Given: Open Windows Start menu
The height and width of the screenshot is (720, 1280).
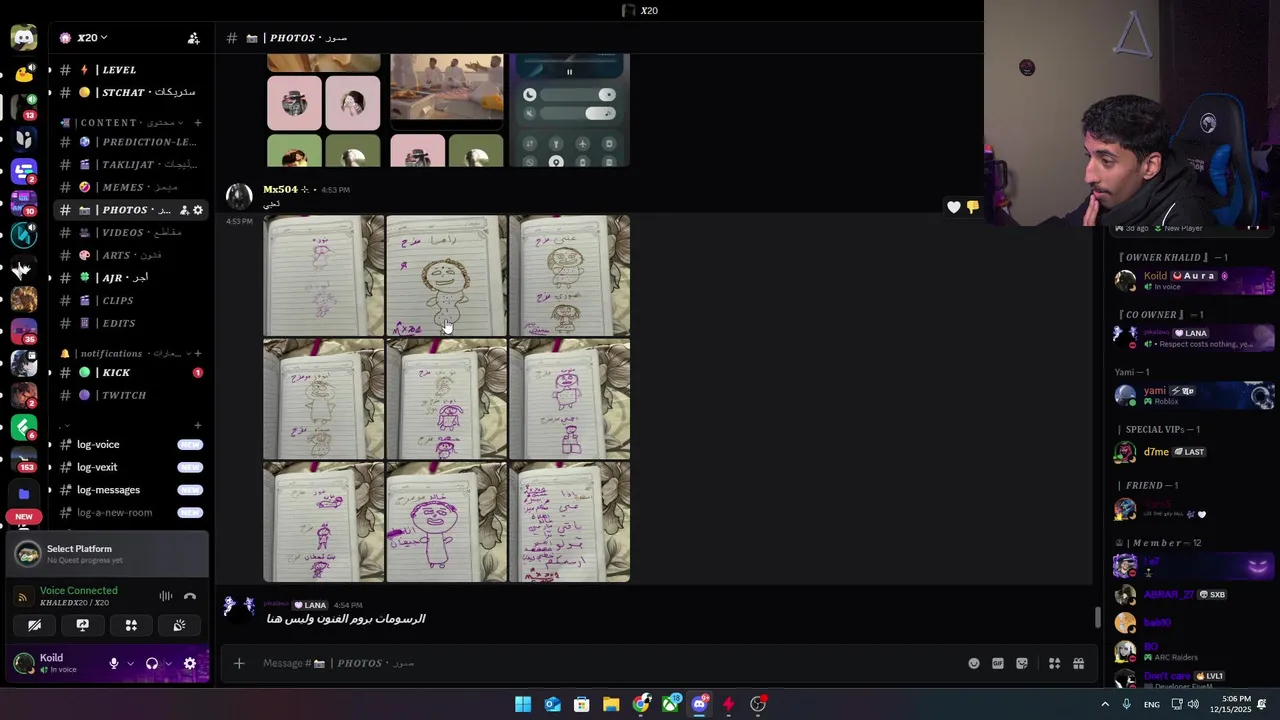Looking at the screenshot, I should [x=523, y=704].
